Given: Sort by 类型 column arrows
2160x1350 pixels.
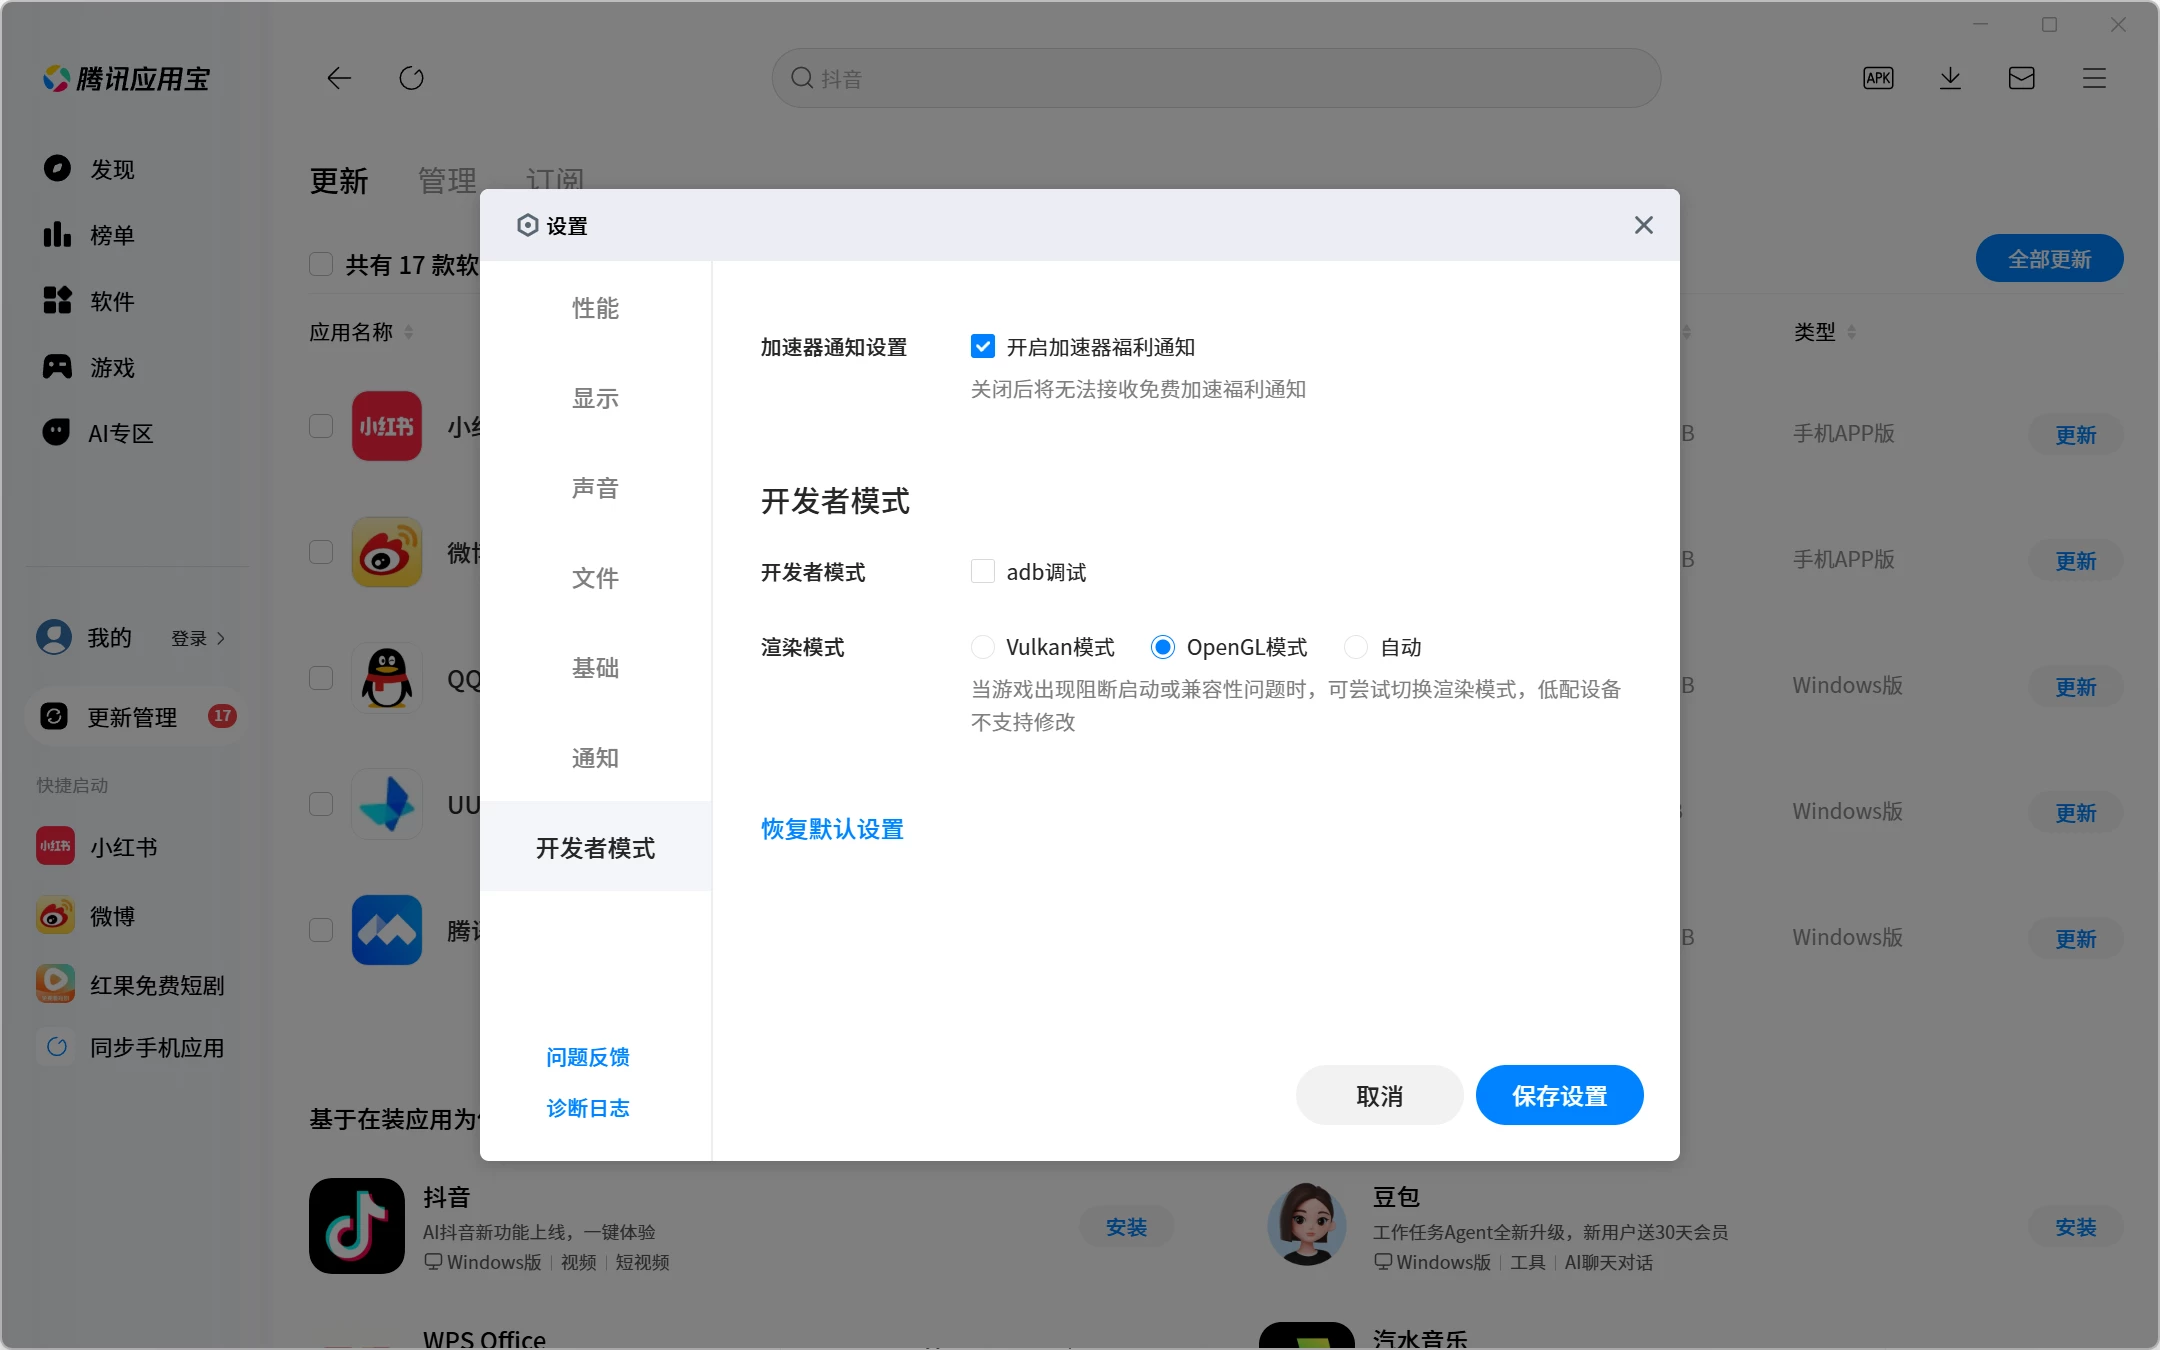Looking at the screenshot, I should [x=1851, y=332].
